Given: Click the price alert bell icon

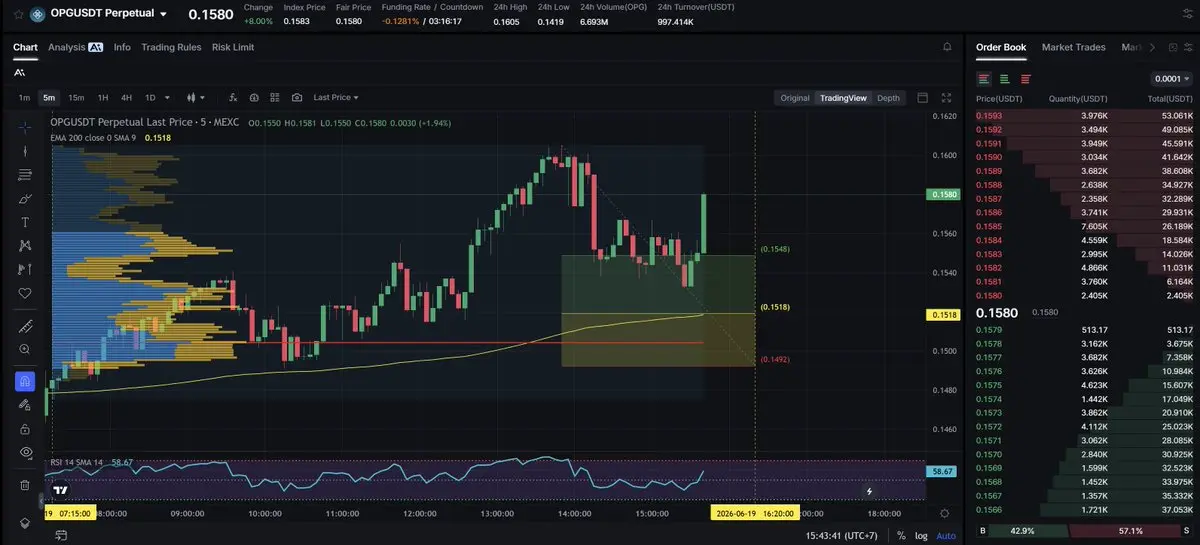Looking at the screenshot, I should [x=947, y=47].
